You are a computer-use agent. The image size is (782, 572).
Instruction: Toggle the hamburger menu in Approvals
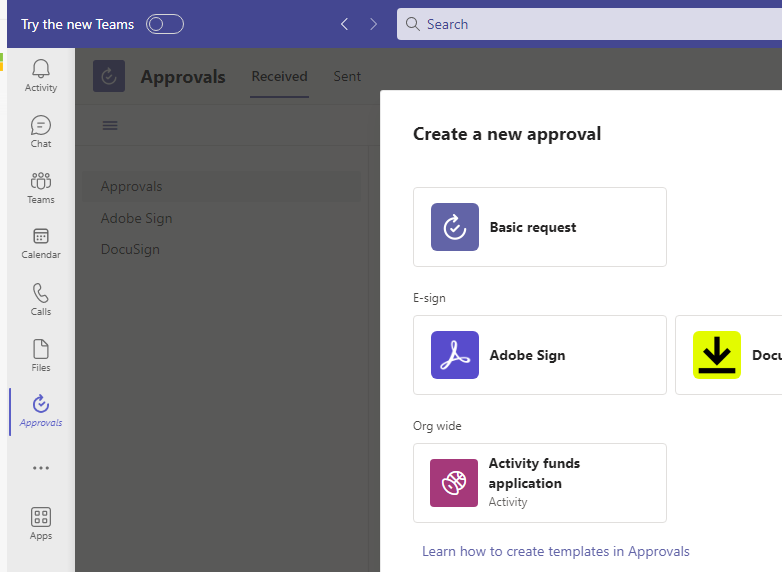click(x=110, y=125)
